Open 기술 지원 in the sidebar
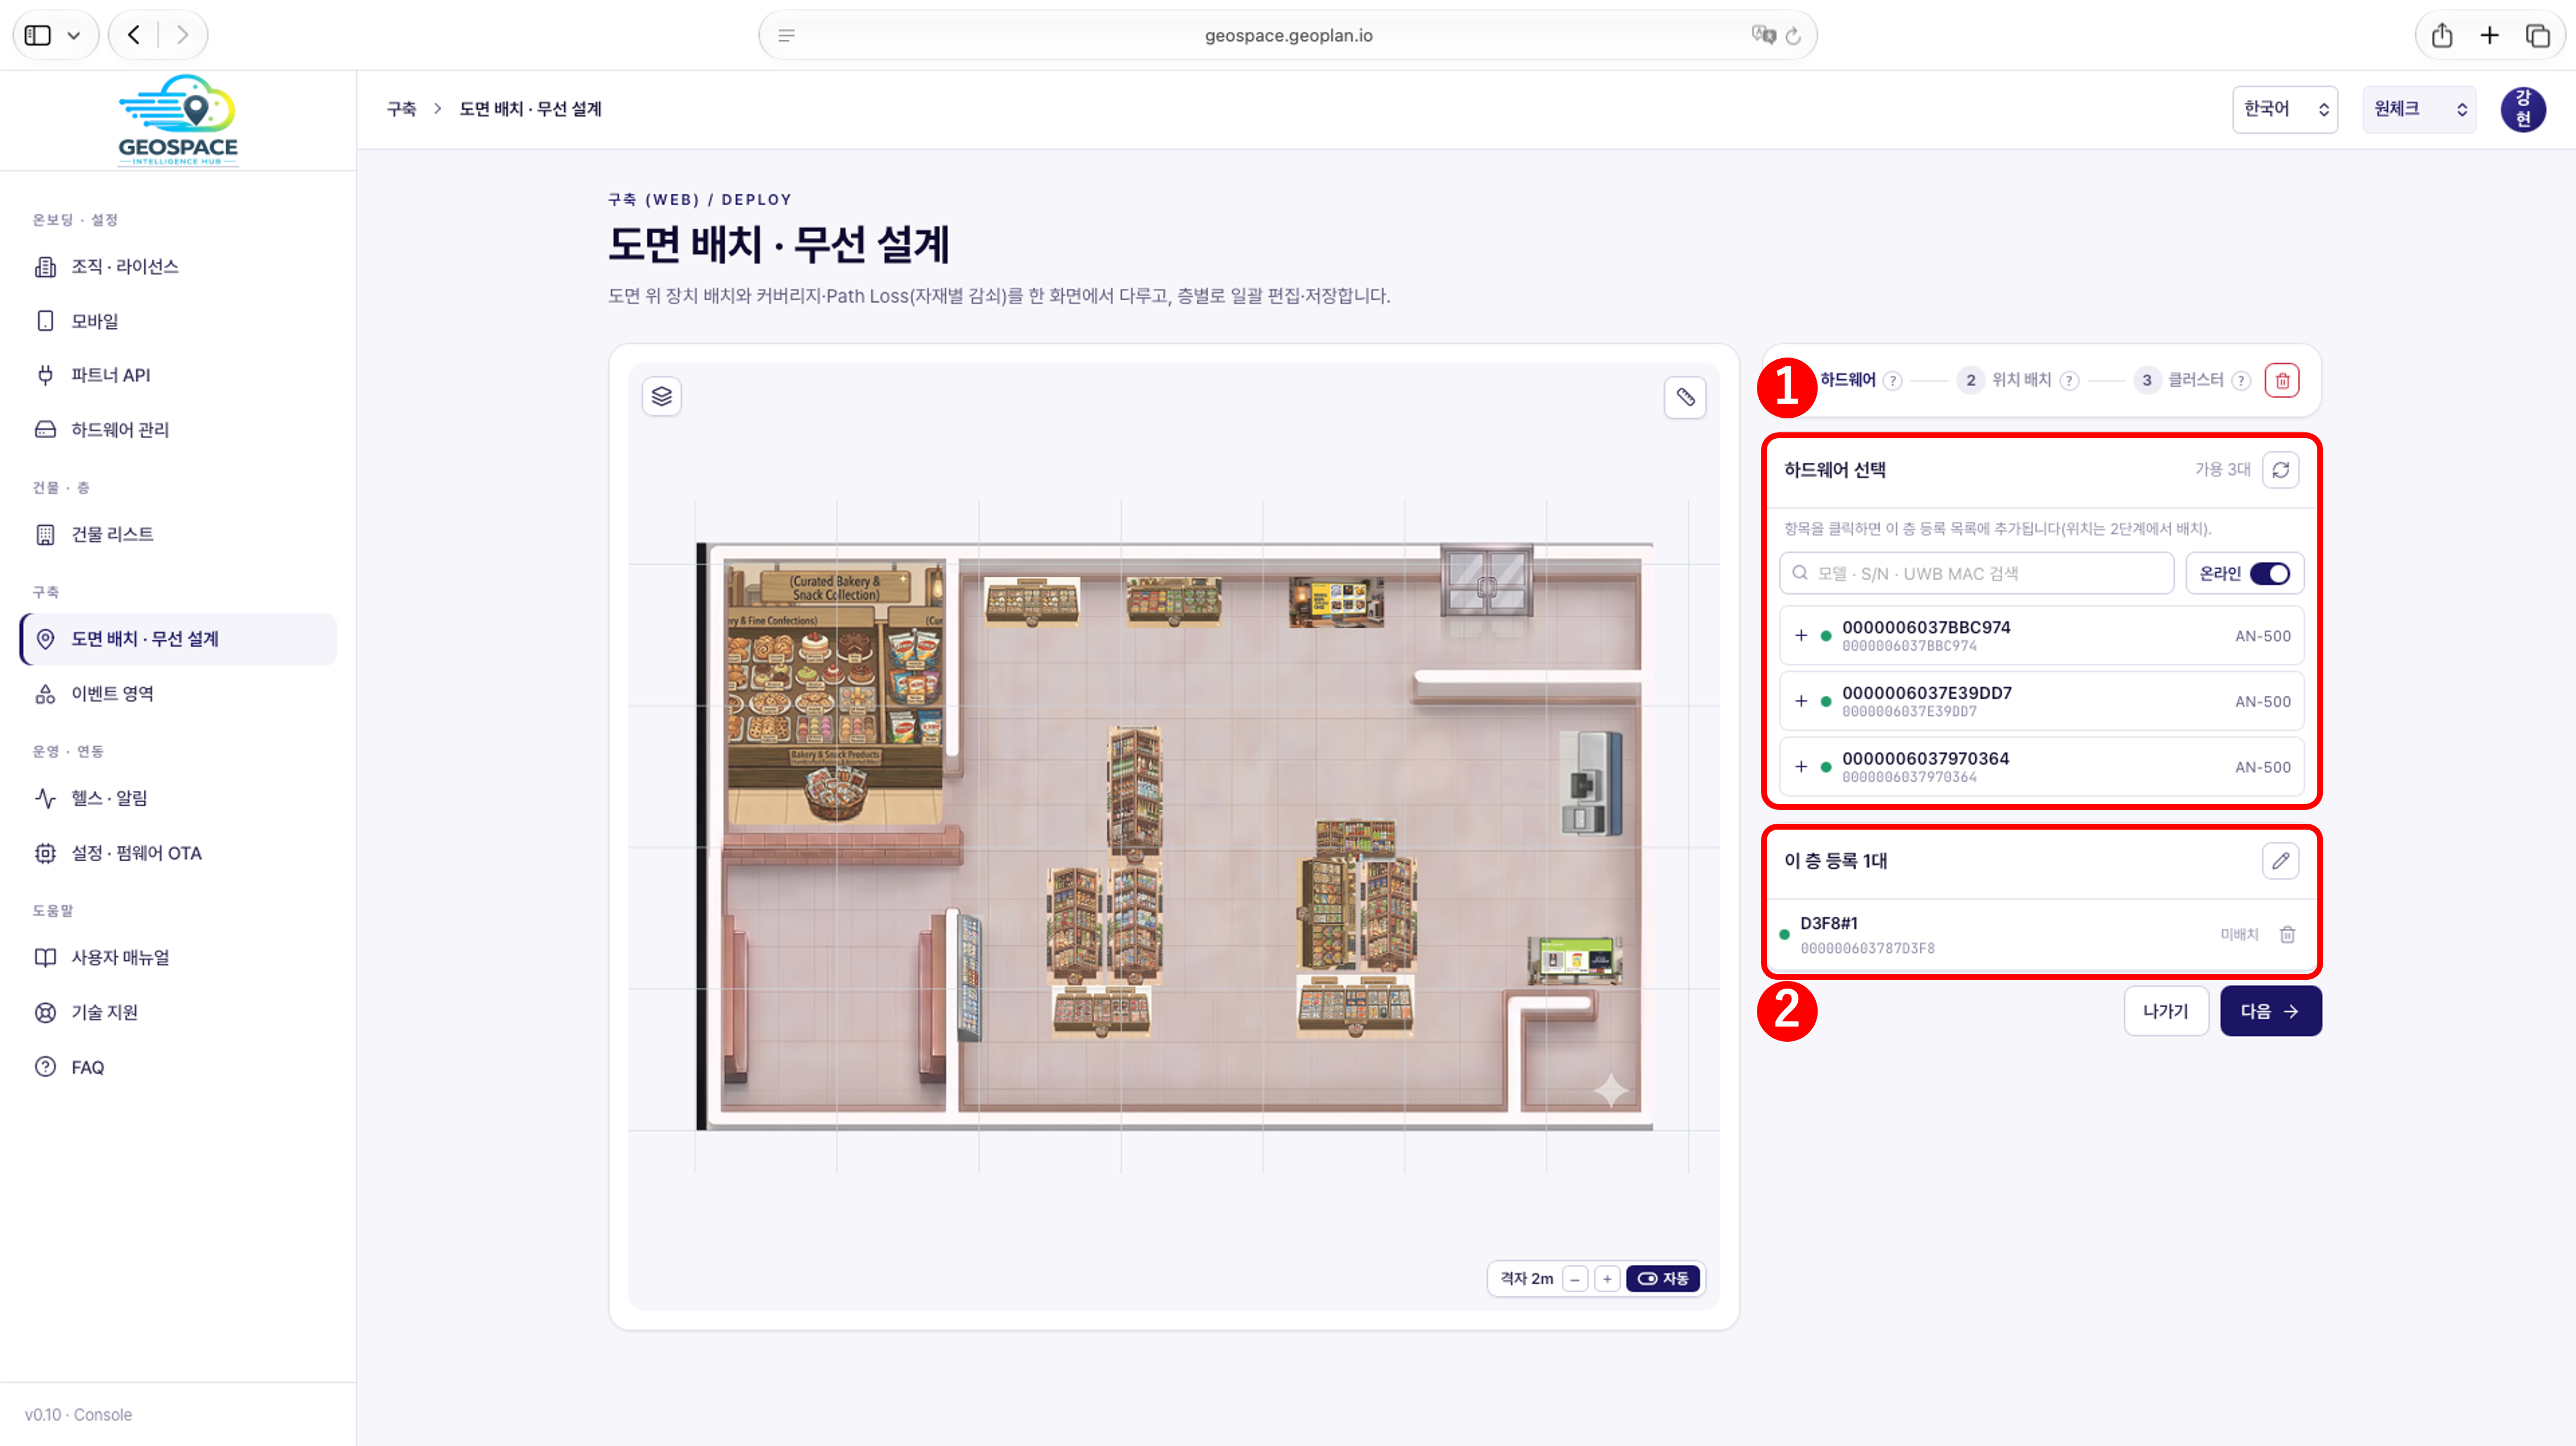 pyautogui.click(x=178, y=1012)
